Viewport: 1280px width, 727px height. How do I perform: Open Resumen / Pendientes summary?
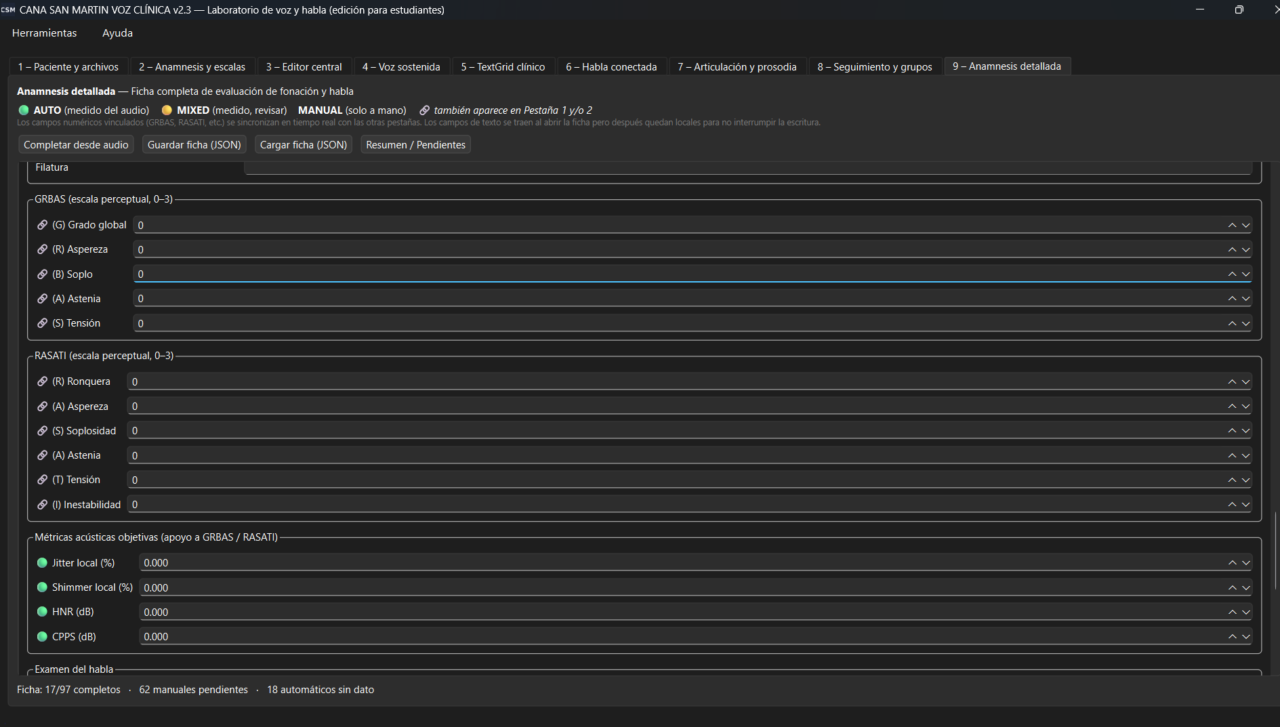click(x=415, y=144)
